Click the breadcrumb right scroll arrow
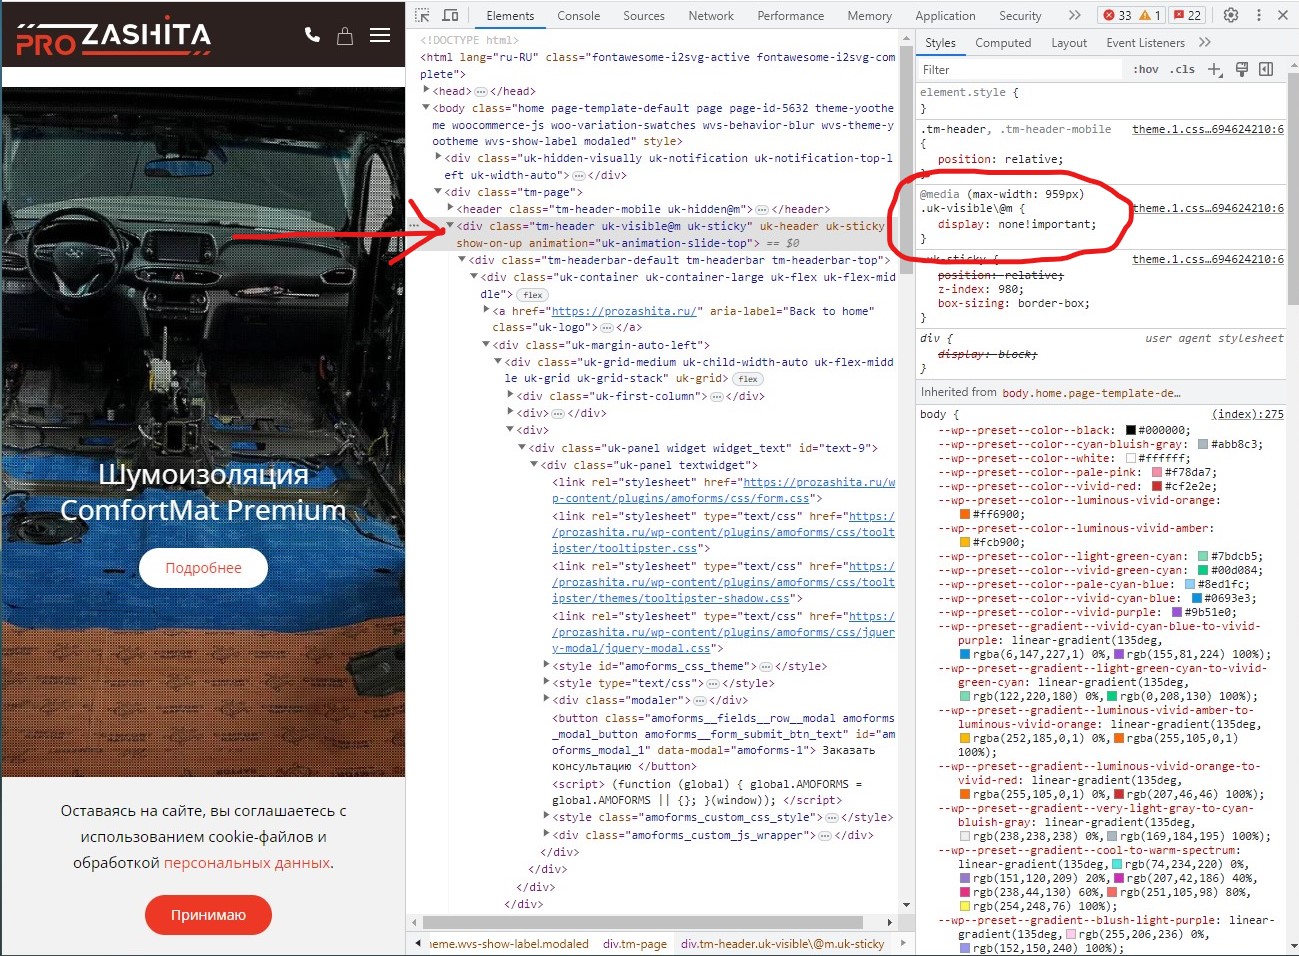 903,943
